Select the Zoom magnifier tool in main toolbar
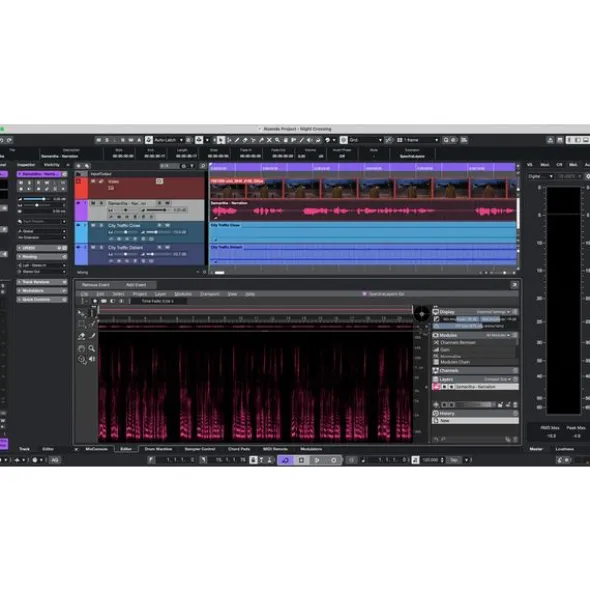The width and height of the screenshot is (590, 591). pyautogui.click(x=277, y=140)
